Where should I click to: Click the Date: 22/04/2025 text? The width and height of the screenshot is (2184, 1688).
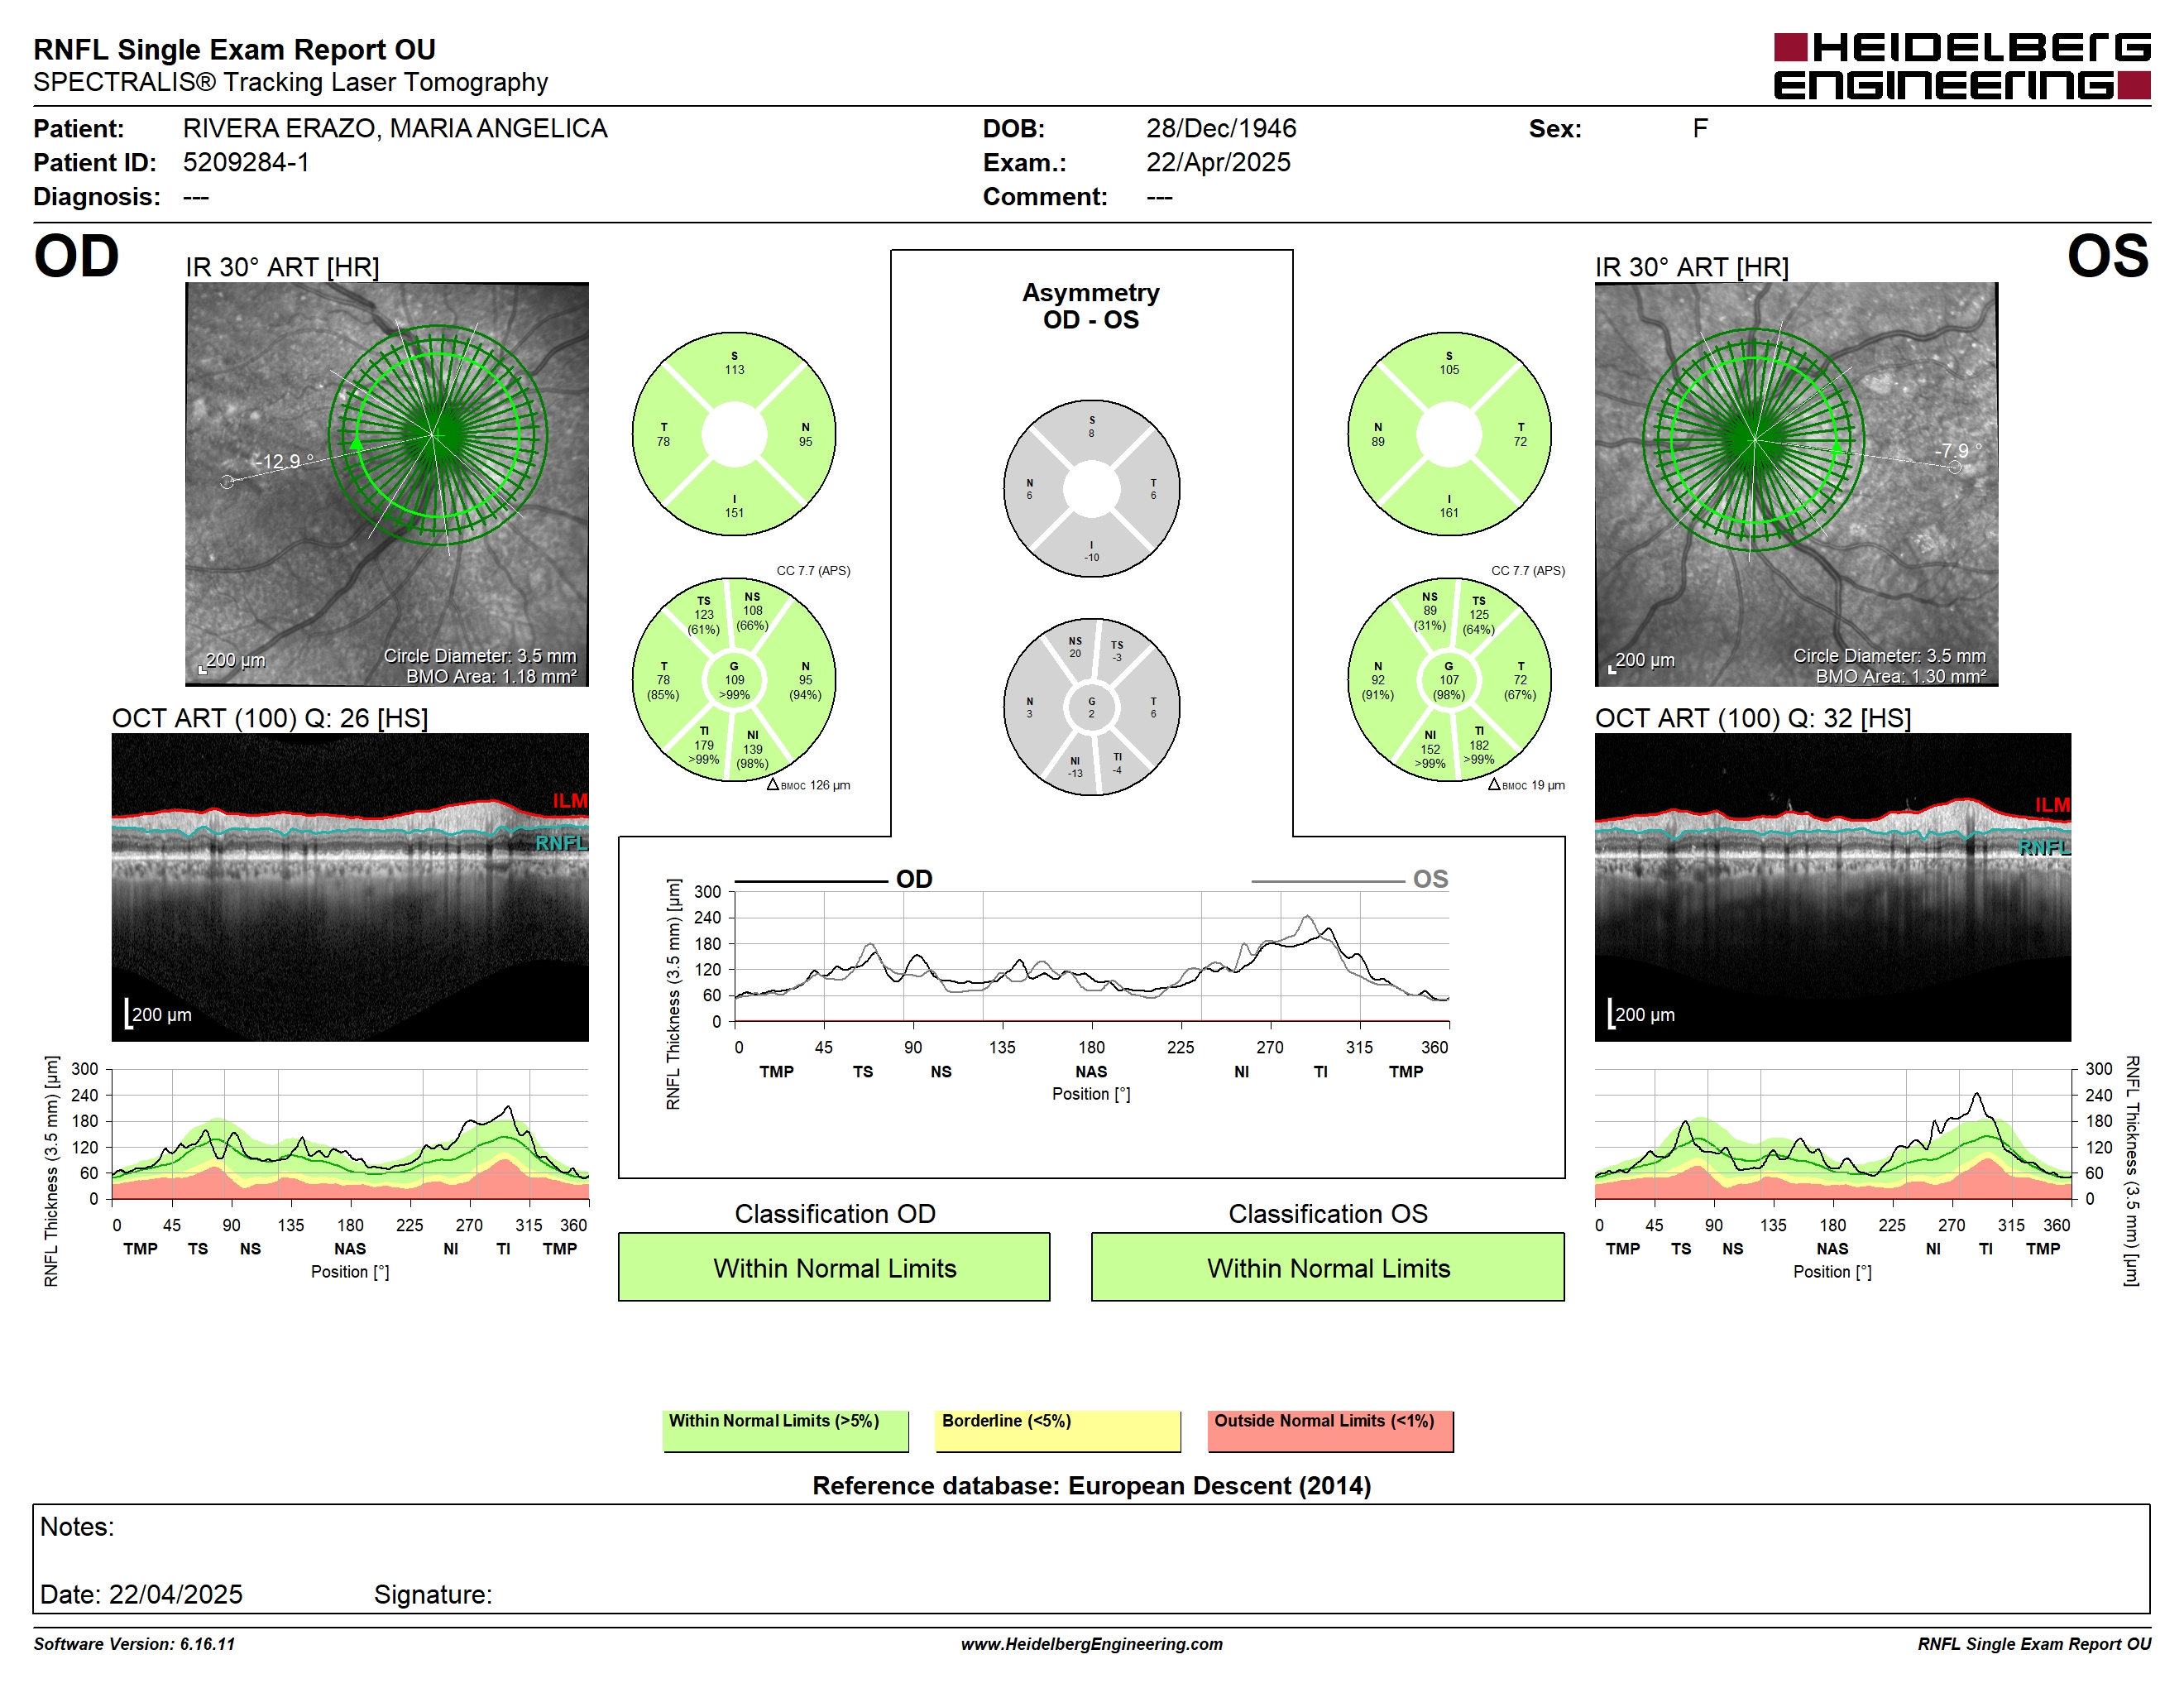point(141,1595)
